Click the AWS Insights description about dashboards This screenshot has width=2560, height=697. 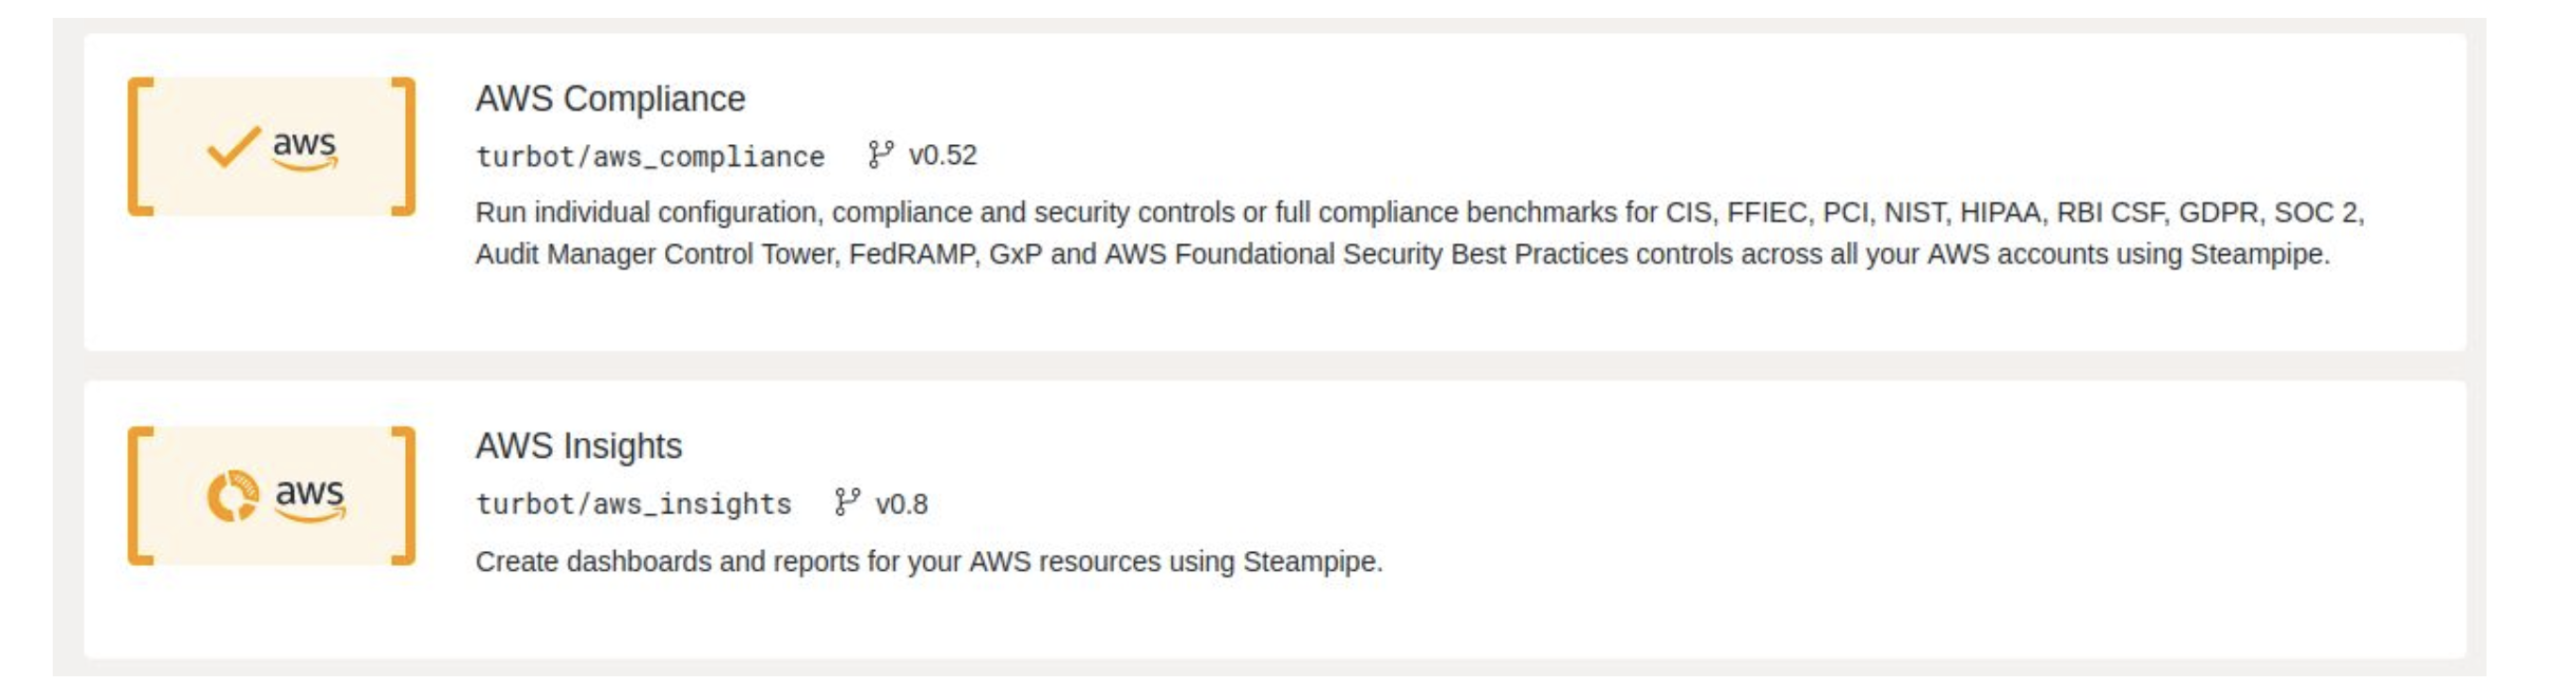(x=928, y=562)
